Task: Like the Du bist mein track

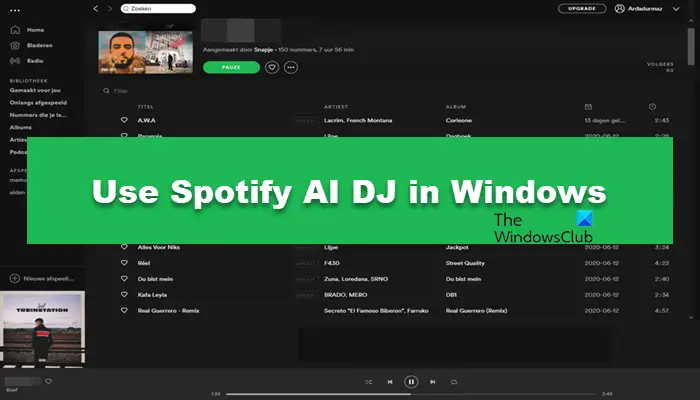Action: point(124,279)
